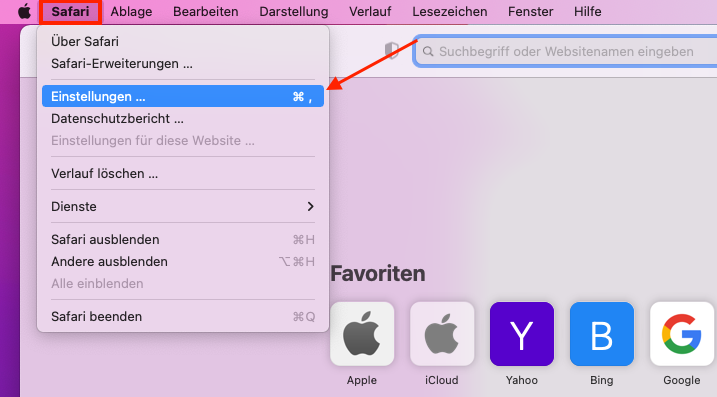The width and height of the screenshot is (717, 397).
Task: Open the Apple favorite tile
Action: click(x=362, y=334)
